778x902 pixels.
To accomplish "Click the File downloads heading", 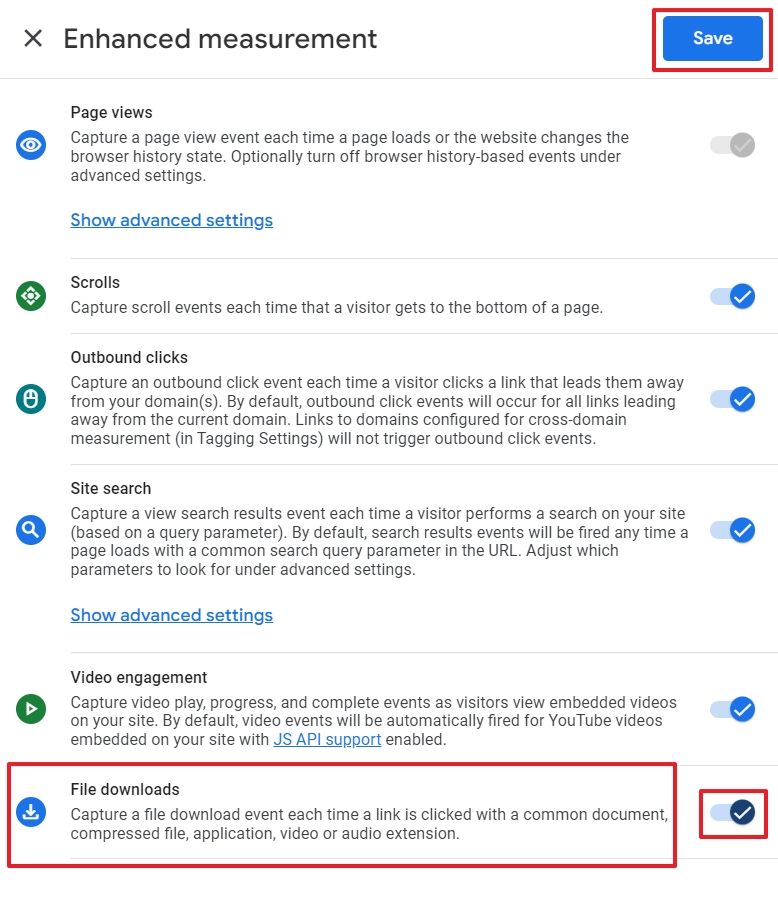I will pos(125,789).
